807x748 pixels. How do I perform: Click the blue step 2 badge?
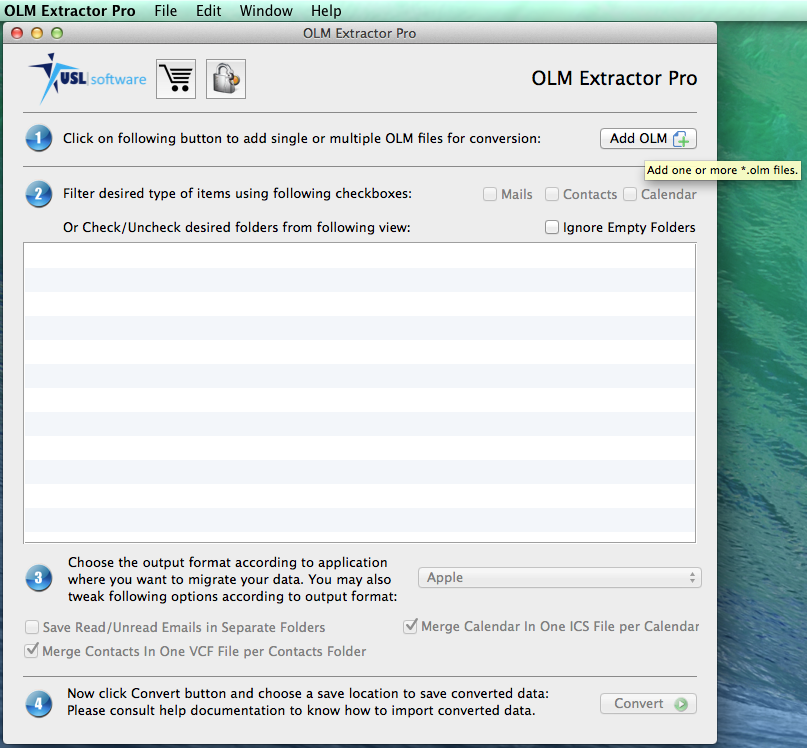click(x=39, y=194)
